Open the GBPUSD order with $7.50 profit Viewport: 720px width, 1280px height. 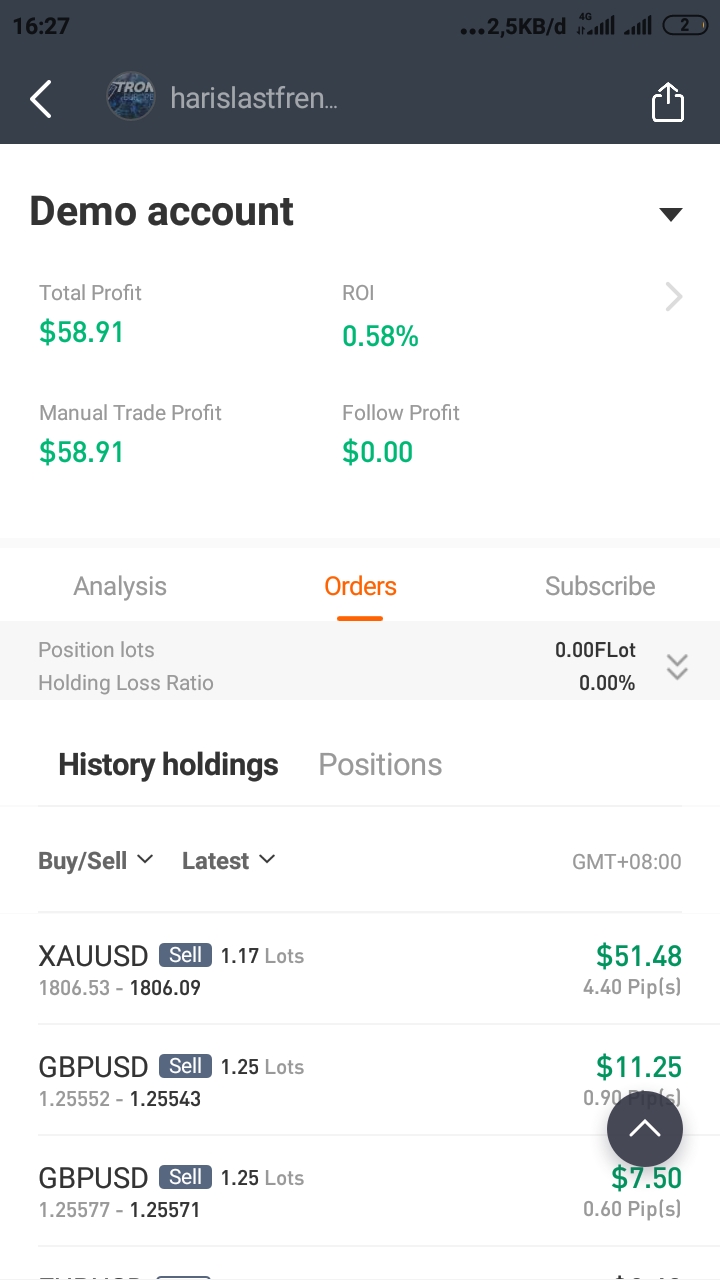point(360,1191)
